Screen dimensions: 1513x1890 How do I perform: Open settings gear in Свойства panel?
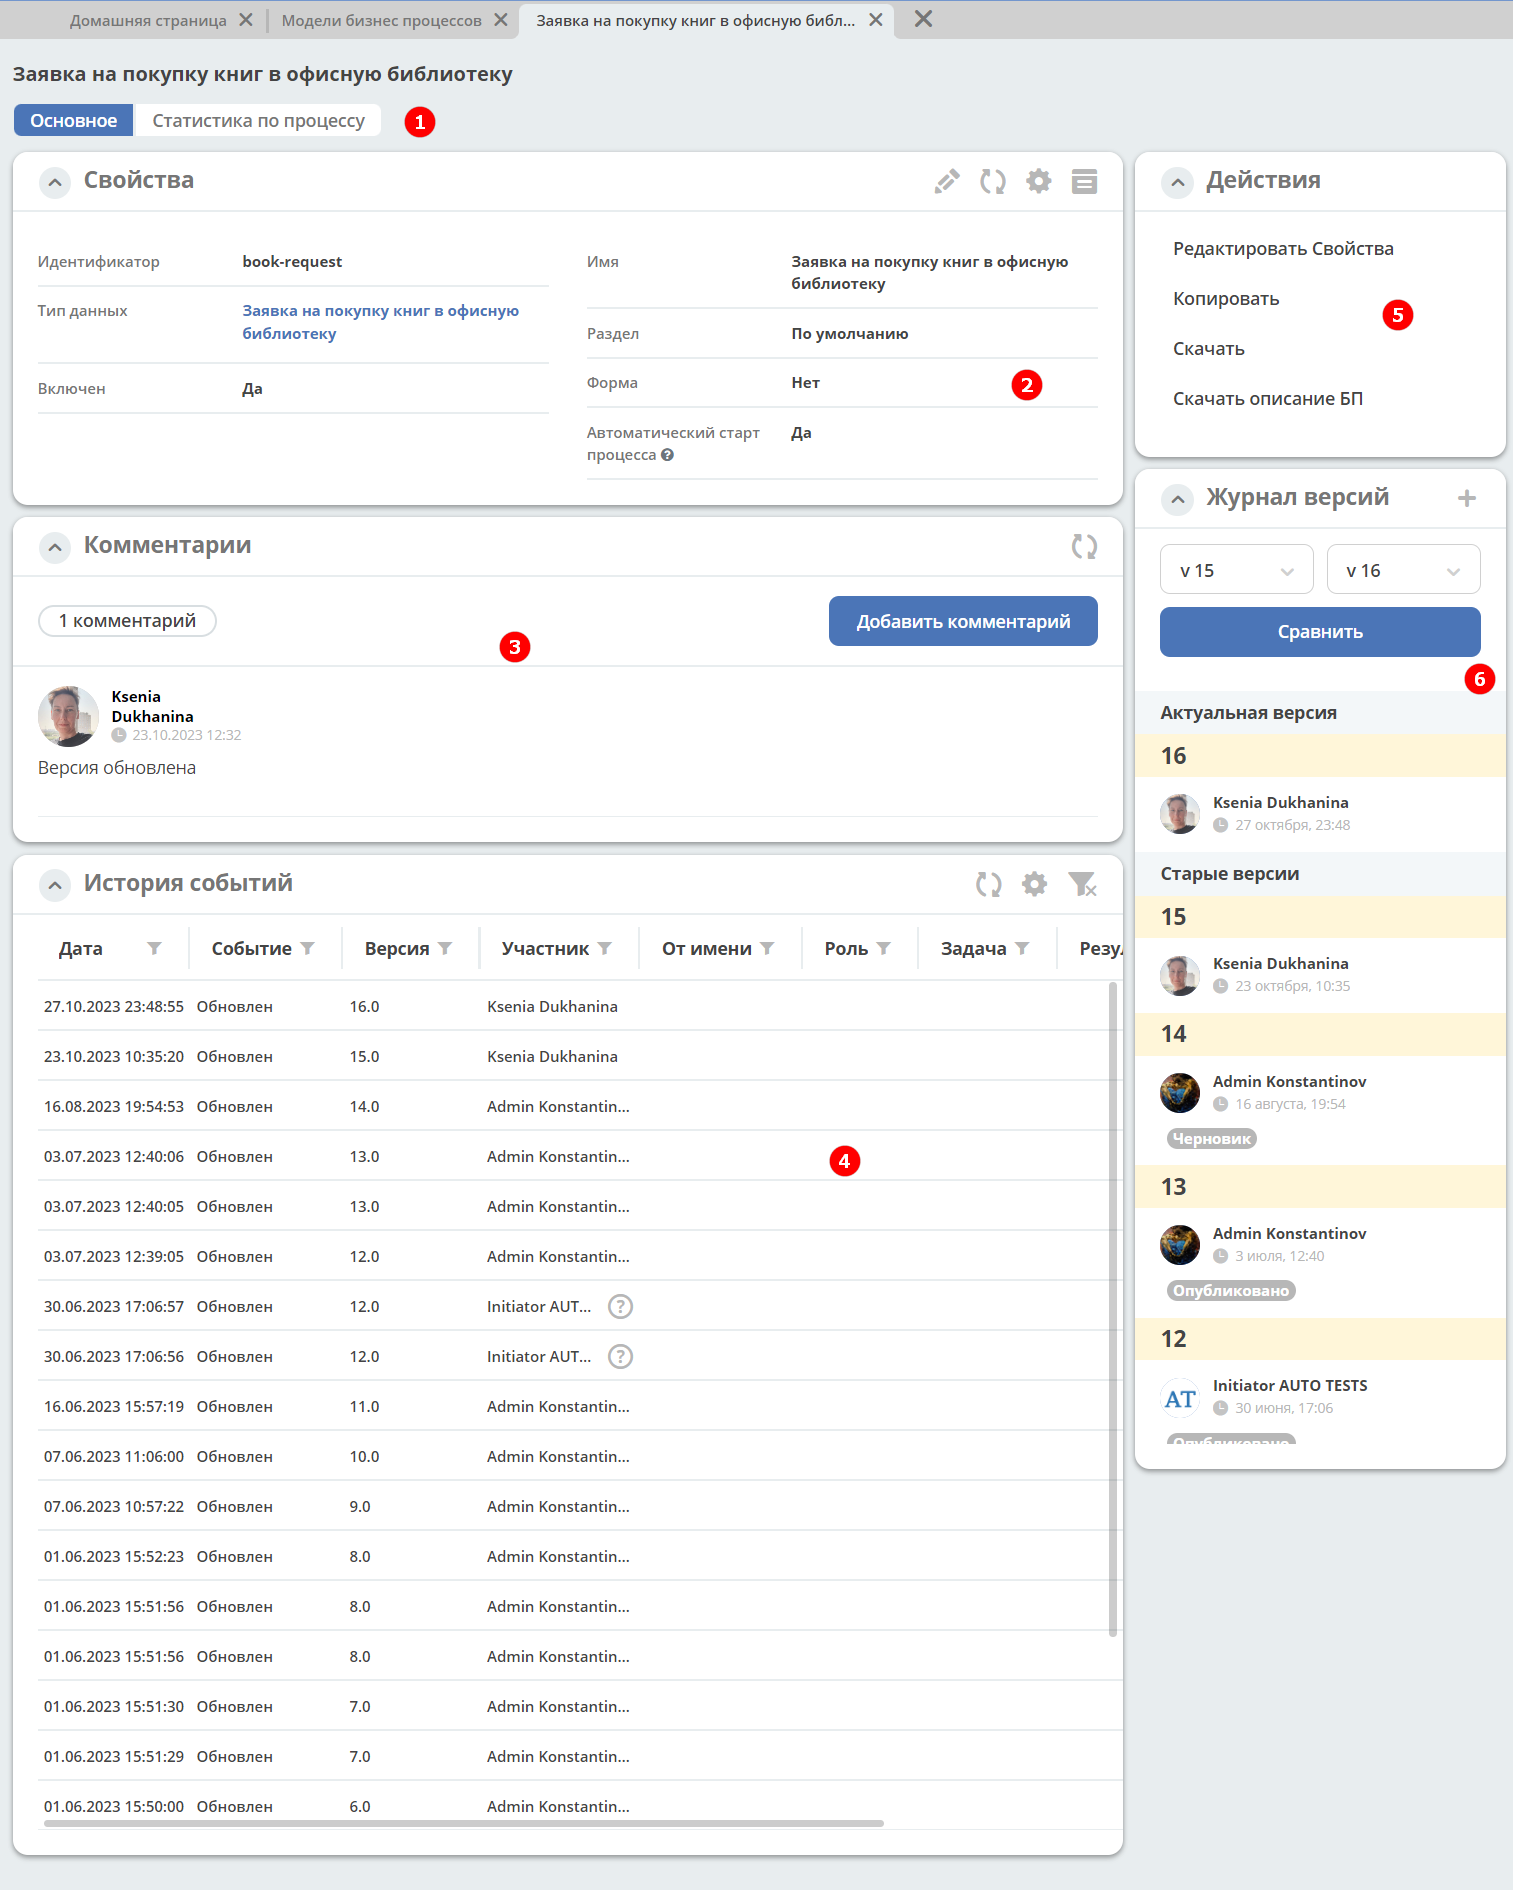point(1039,181)
